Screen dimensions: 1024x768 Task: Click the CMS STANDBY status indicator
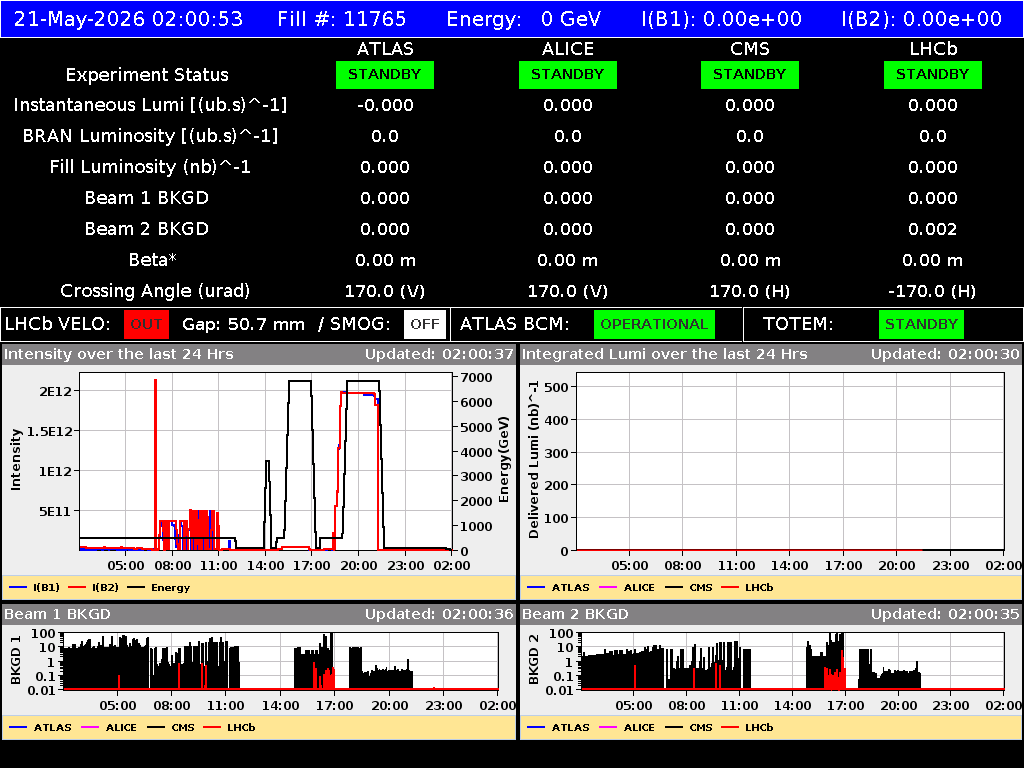[750, 74]
